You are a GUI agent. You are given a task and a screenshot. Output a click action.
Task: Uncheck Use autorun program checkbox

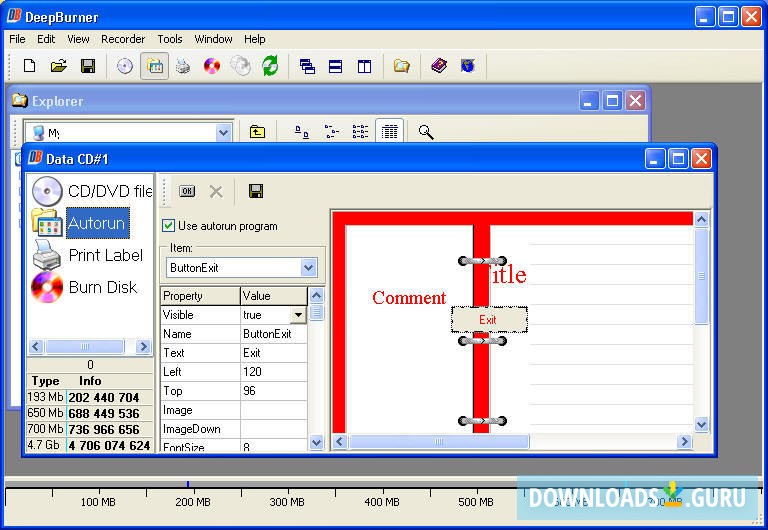168,226
